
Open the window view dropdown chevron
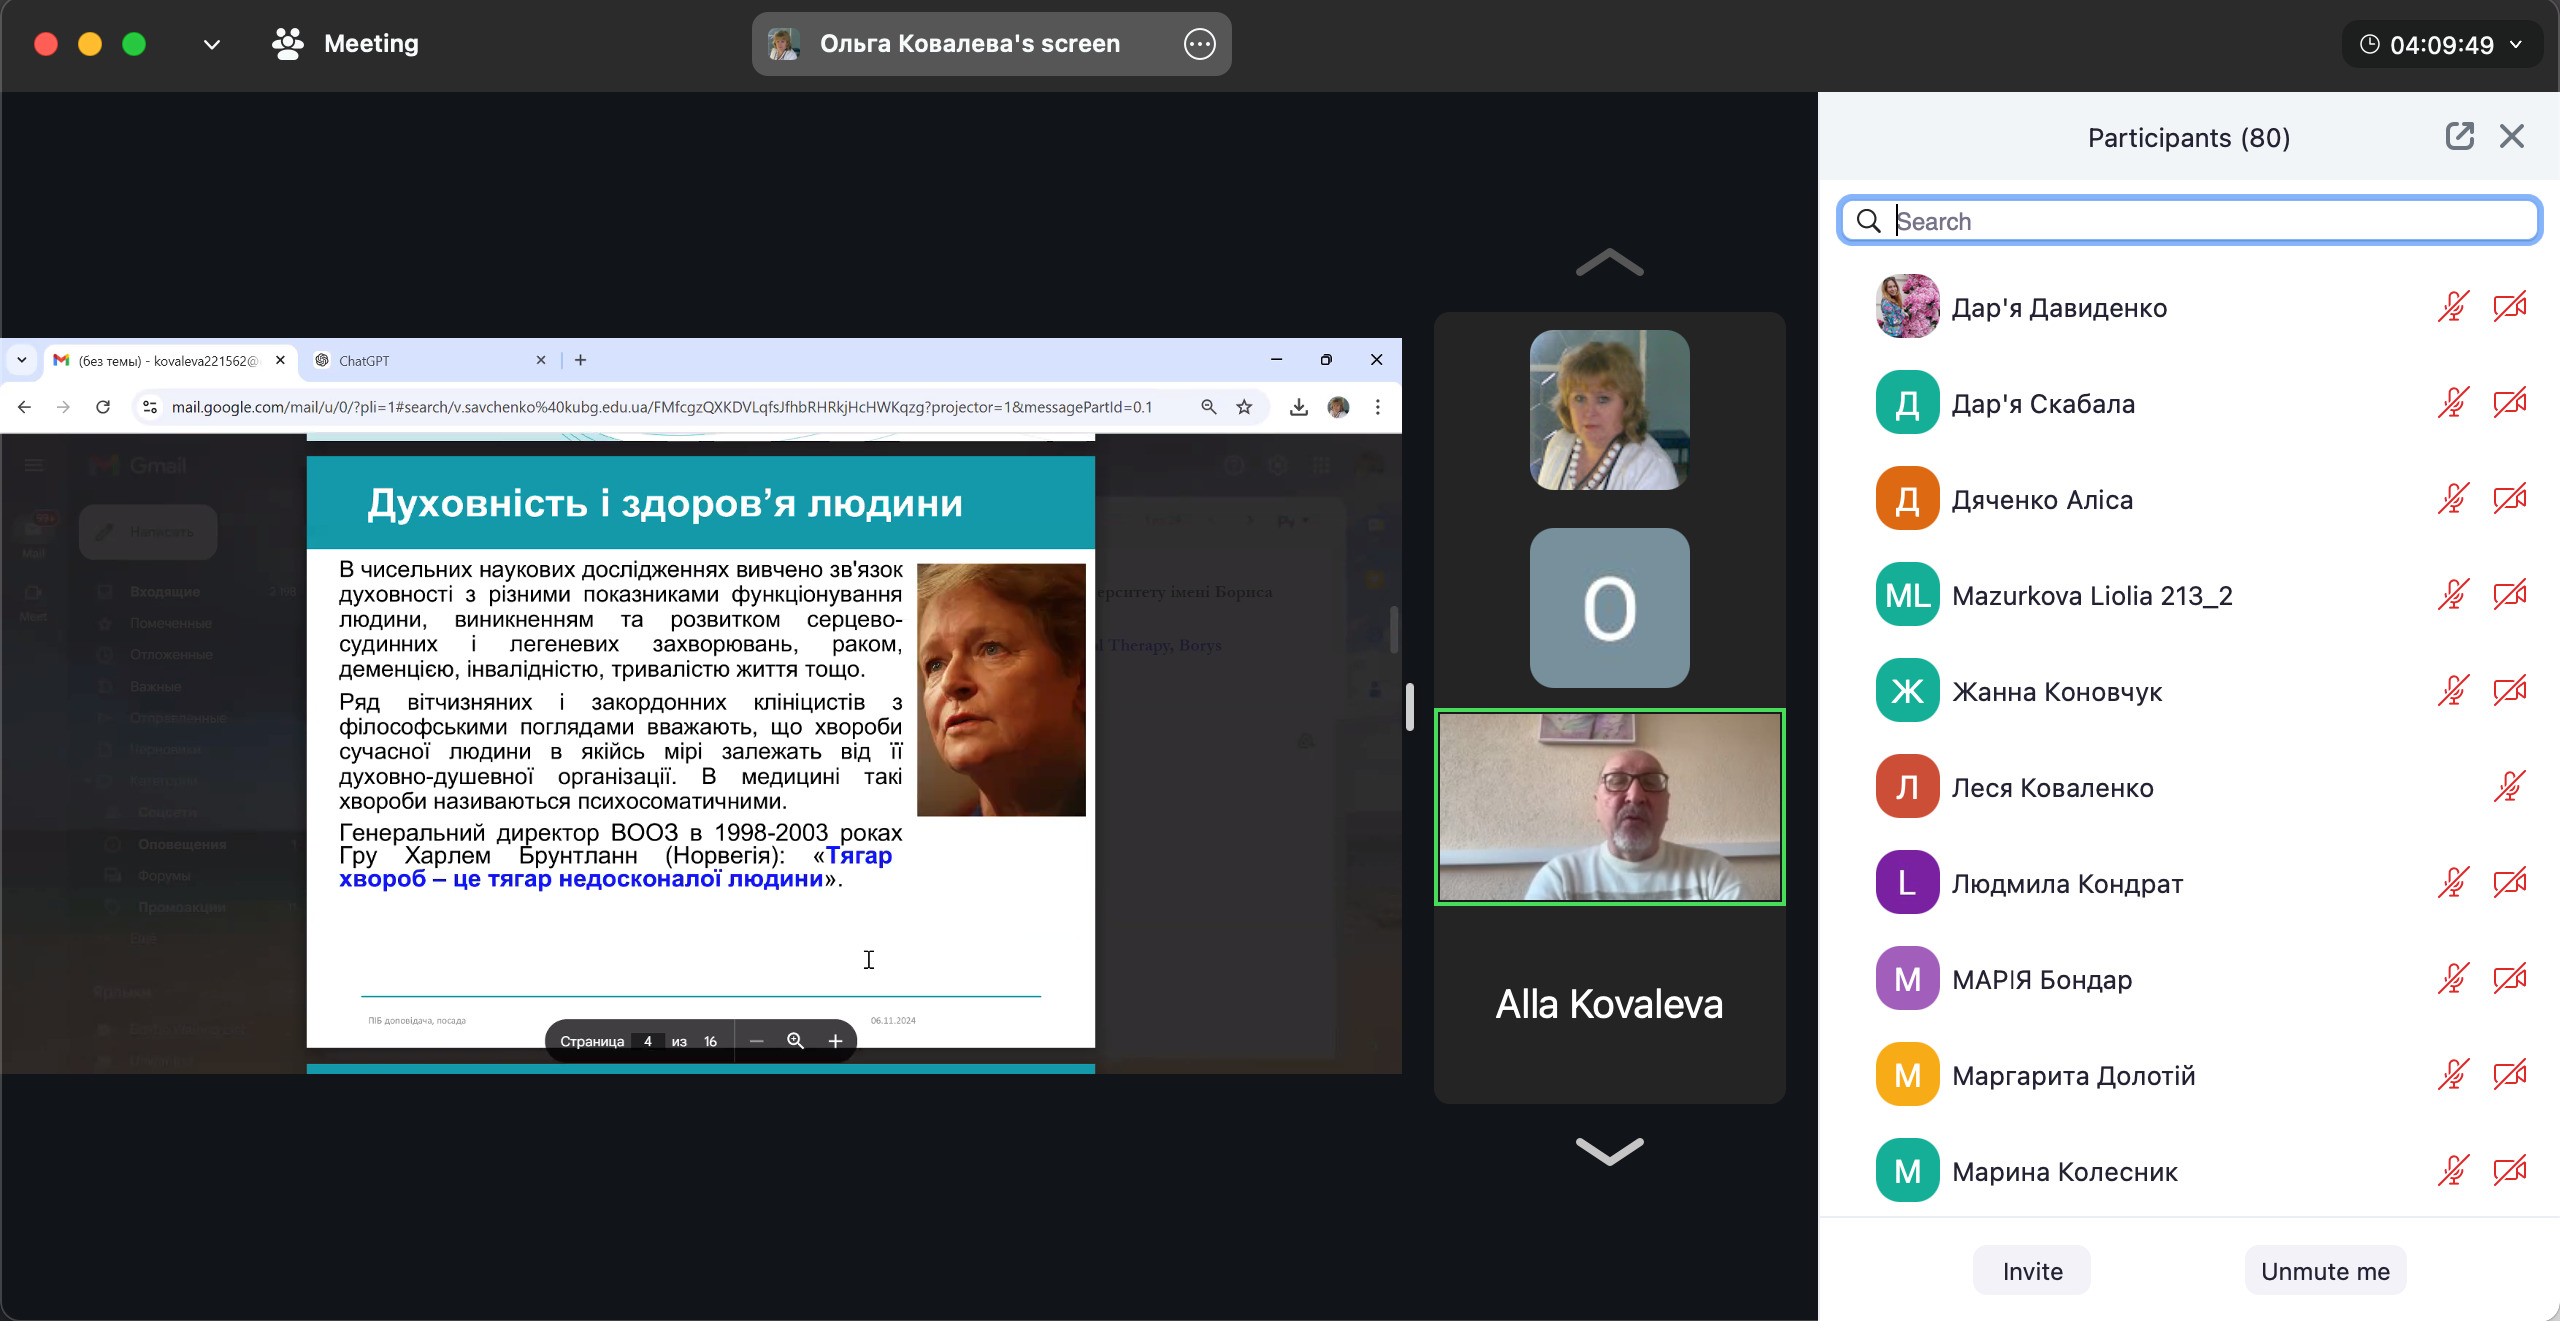pyautogui.click(x=211, y=44)
